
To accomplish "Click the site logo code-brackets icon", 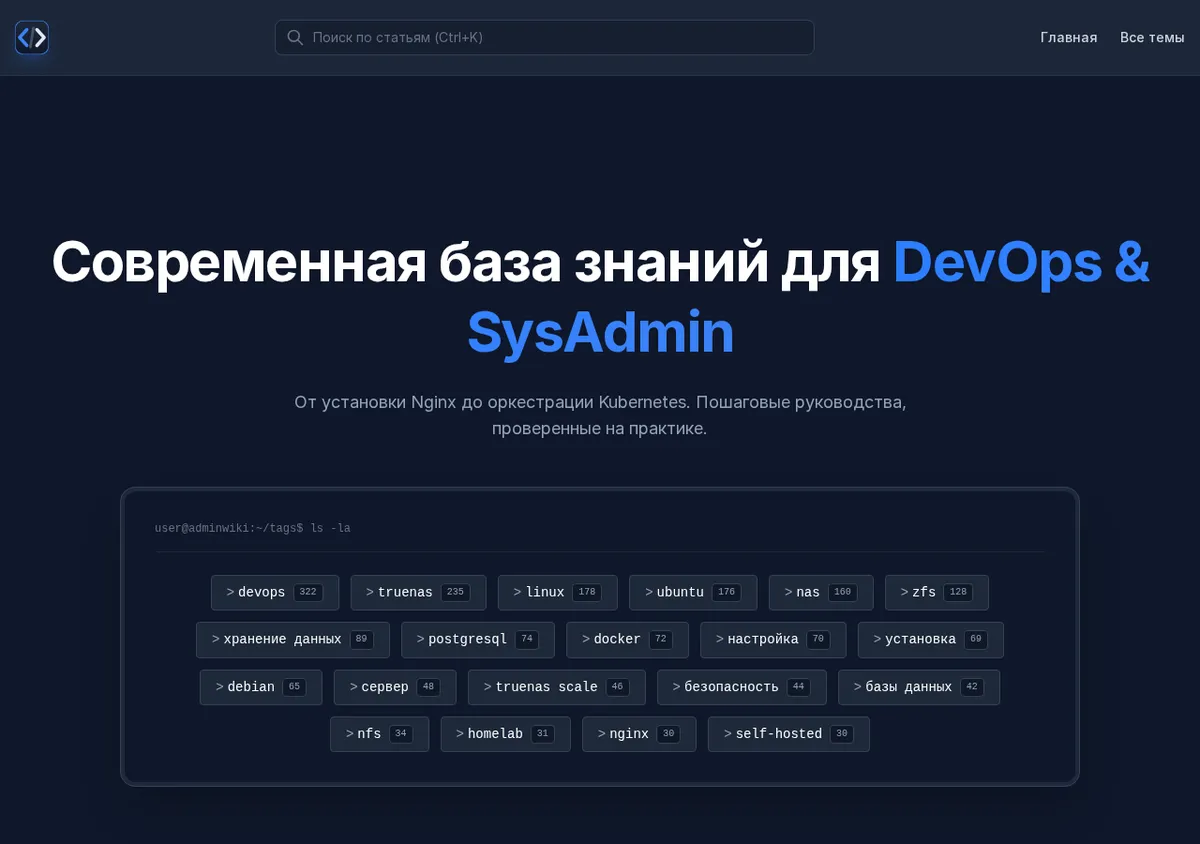I will (x=32, y=38).
